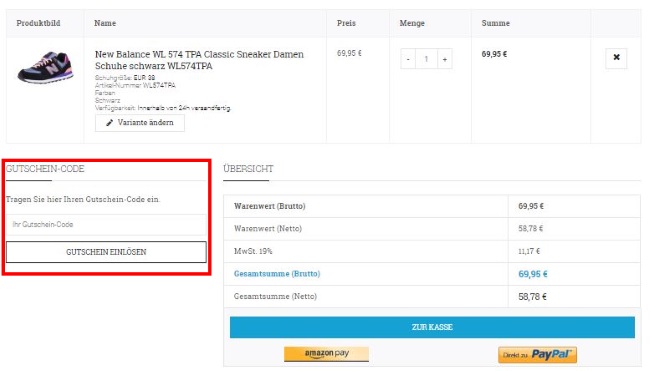This screenshot has height=371, width=650.
Task: Choose the Direkt zu PayPal button
Action: [537, 355]
